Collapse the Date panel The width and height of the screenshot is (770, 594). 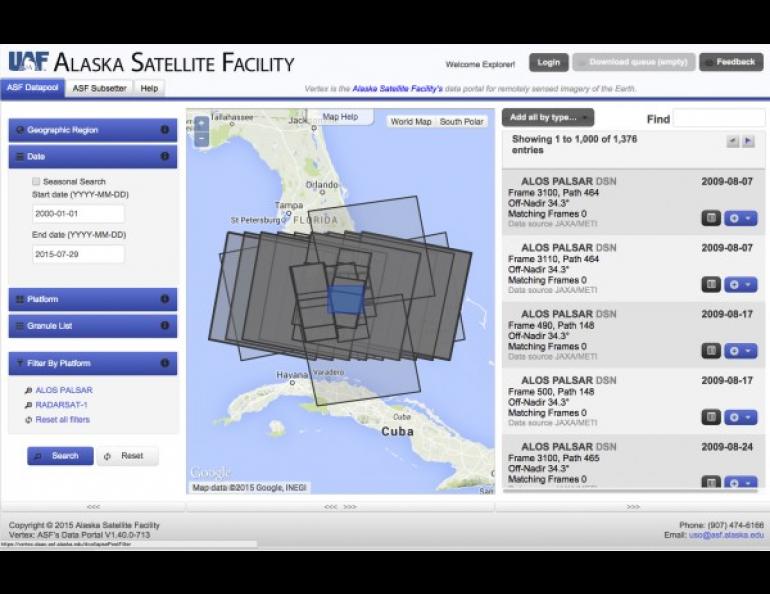[x=93, y=157]
